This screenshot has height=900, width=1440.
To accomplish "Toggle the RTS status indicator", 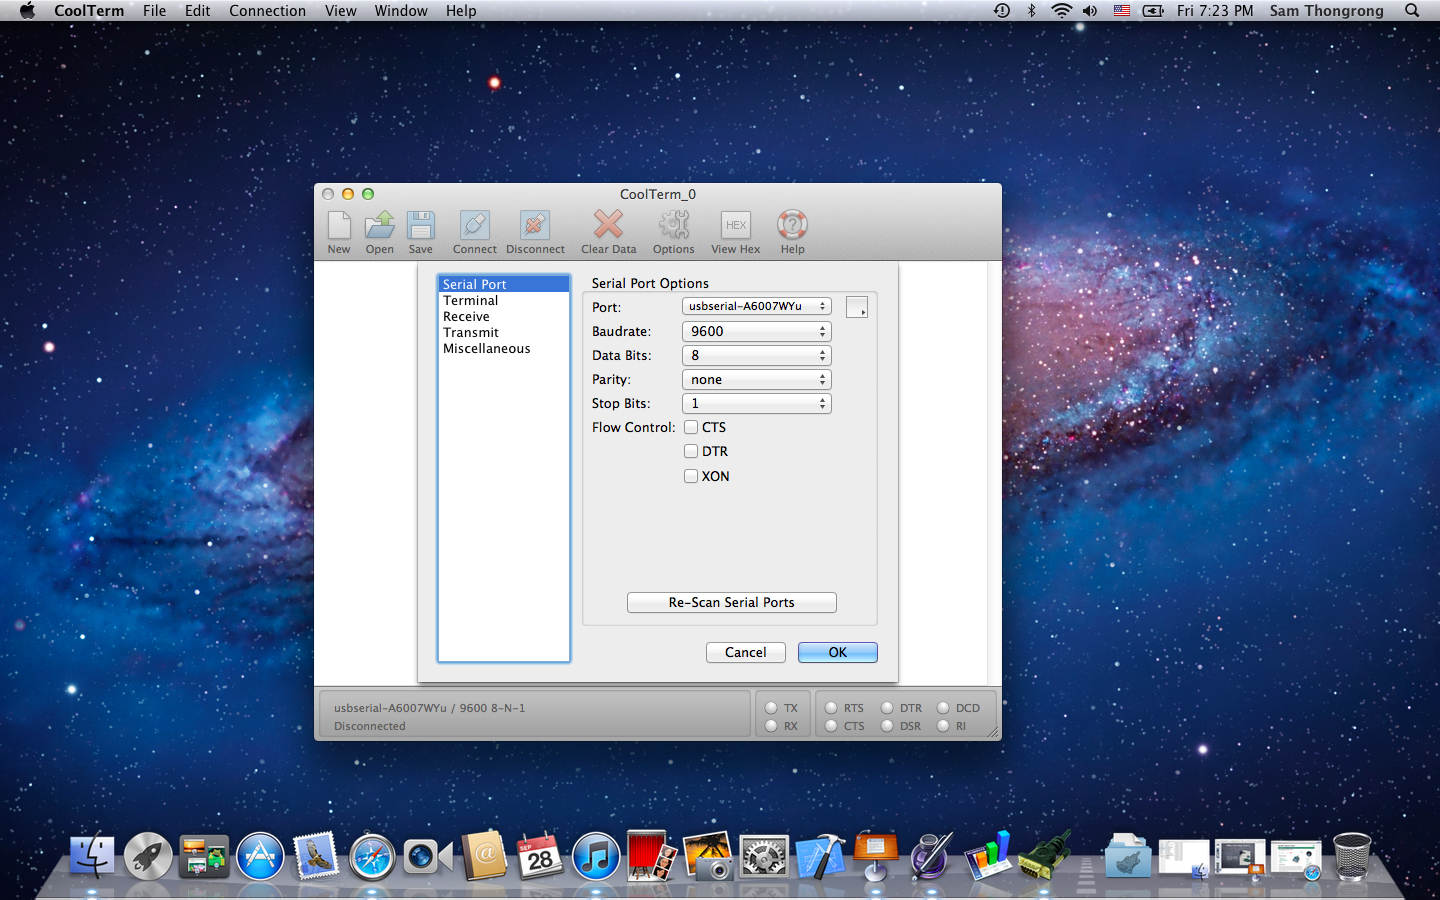I will 831,708.
